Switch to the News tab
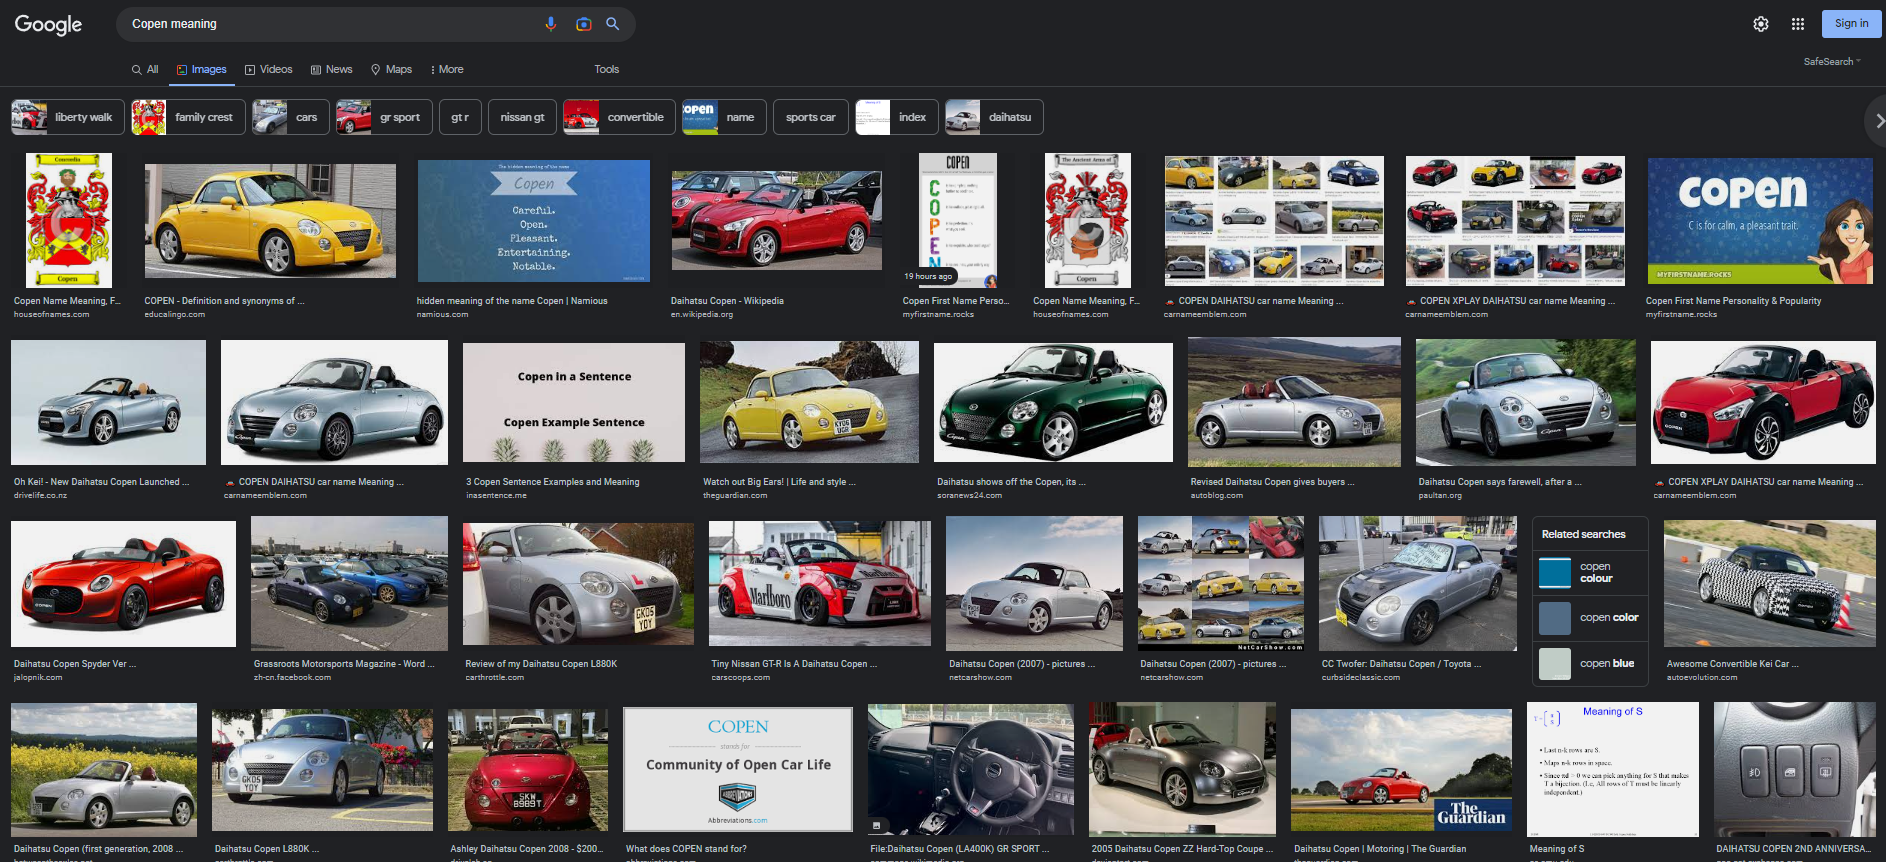This screenshot has height=862, width=1886. [331, 69]
